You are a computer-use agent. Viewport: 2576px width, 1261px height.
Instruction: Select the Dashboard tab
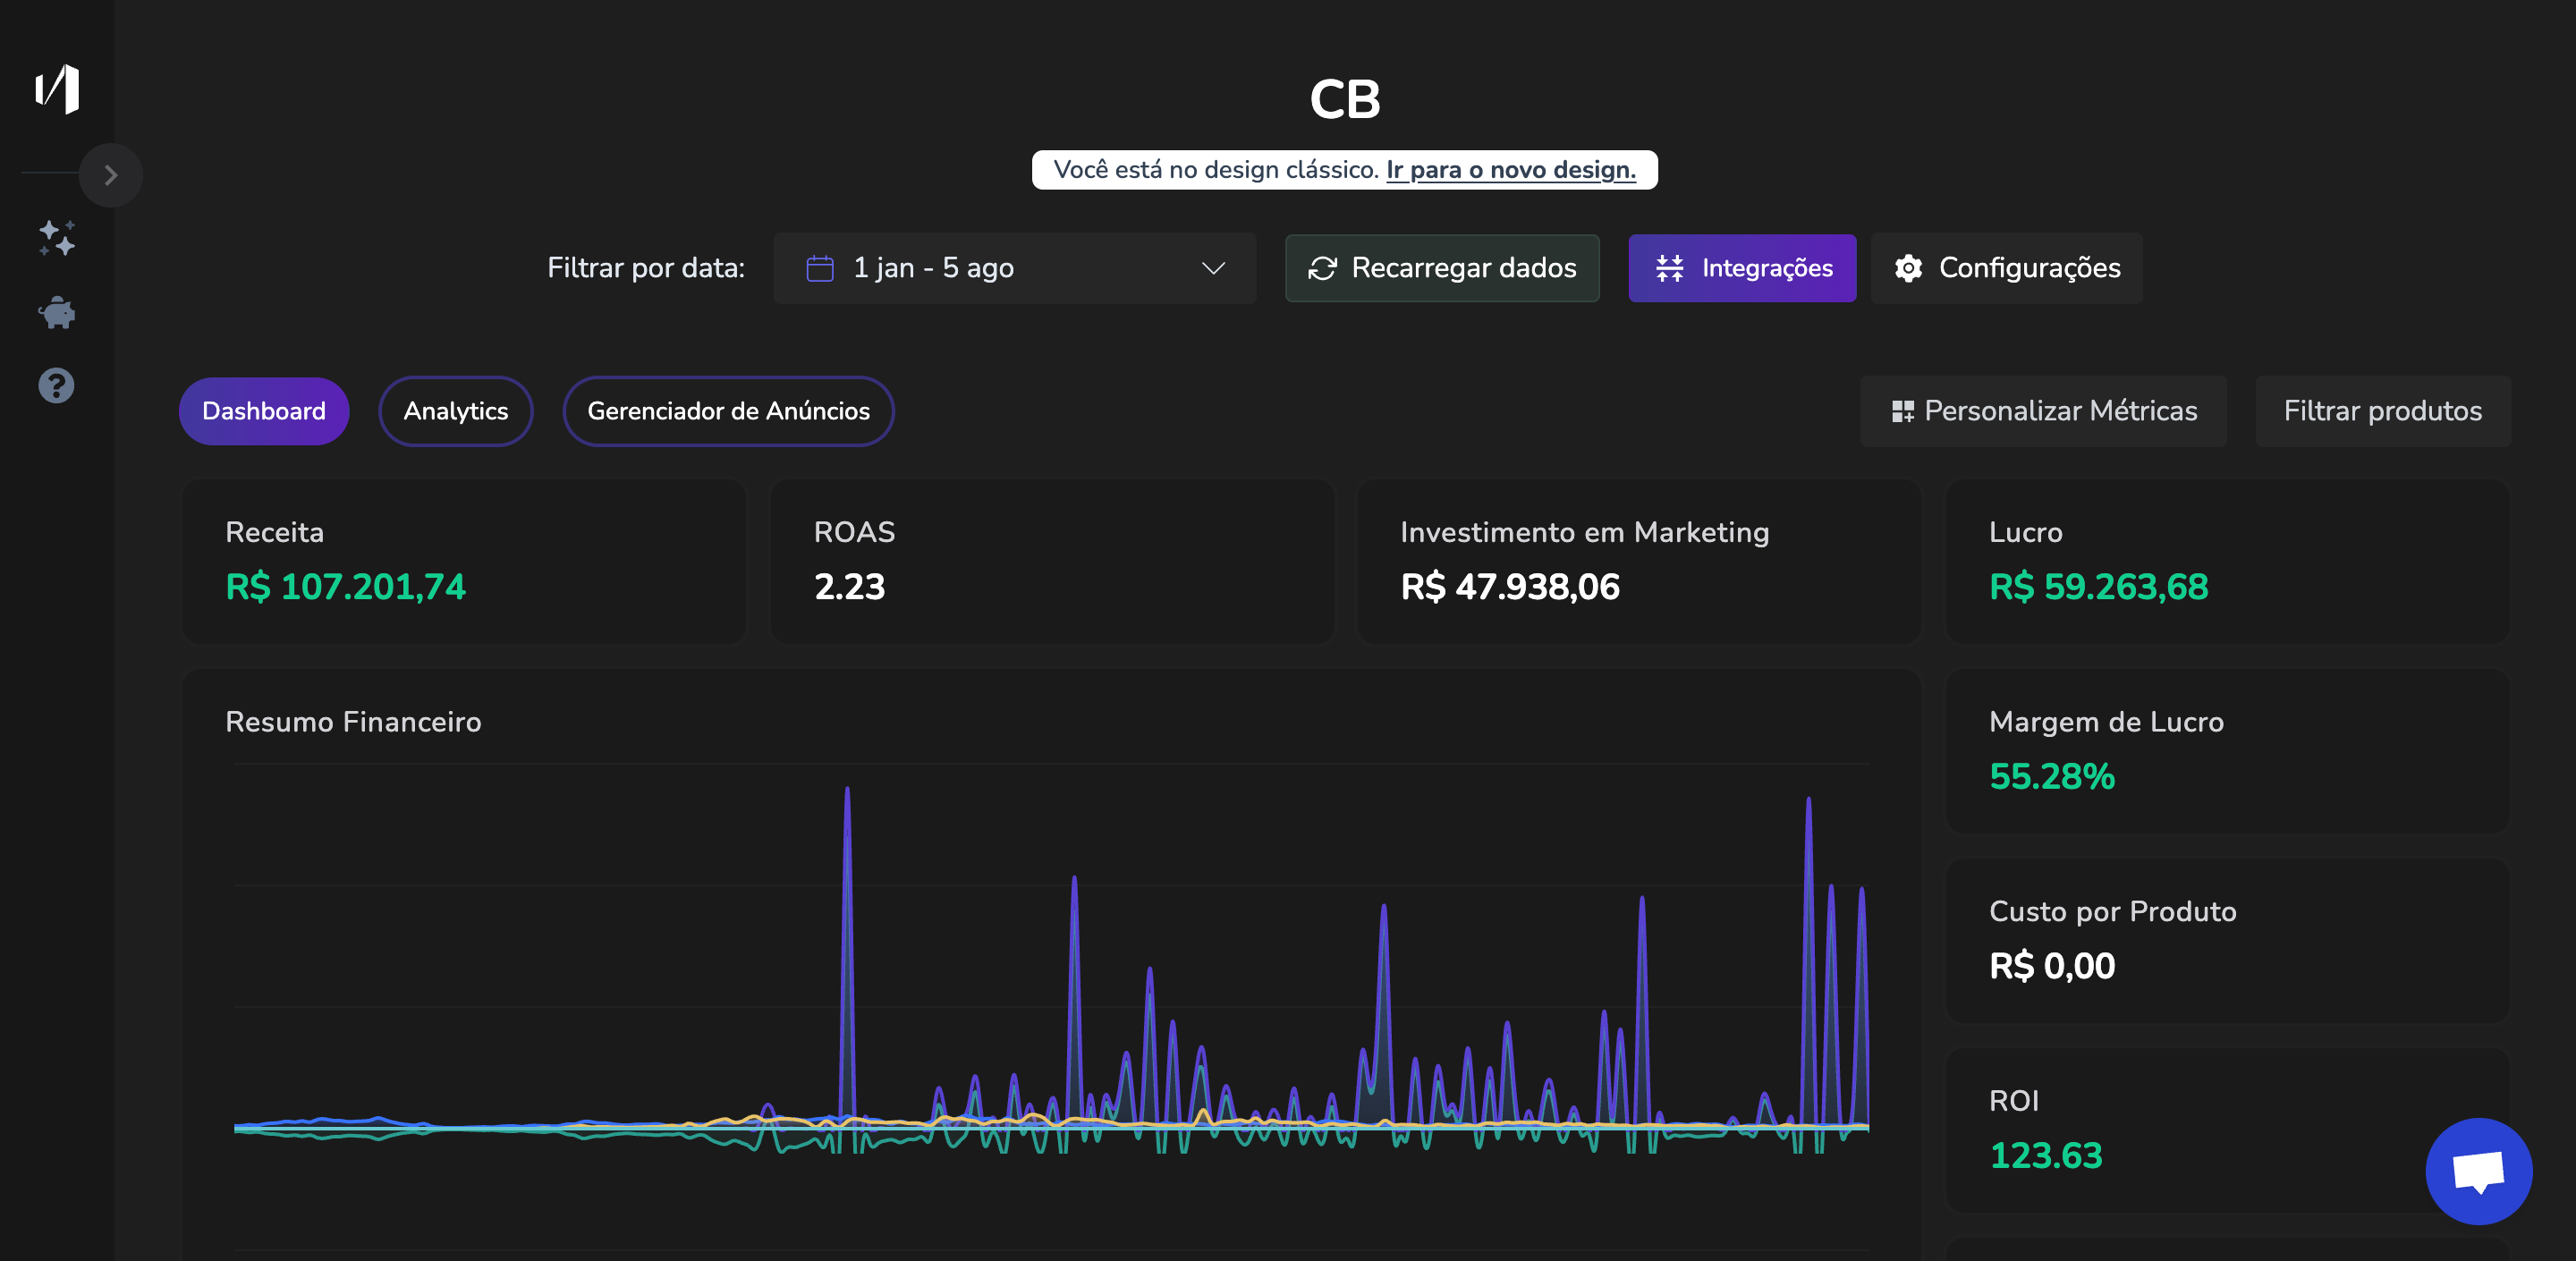[x=264, y=410]
